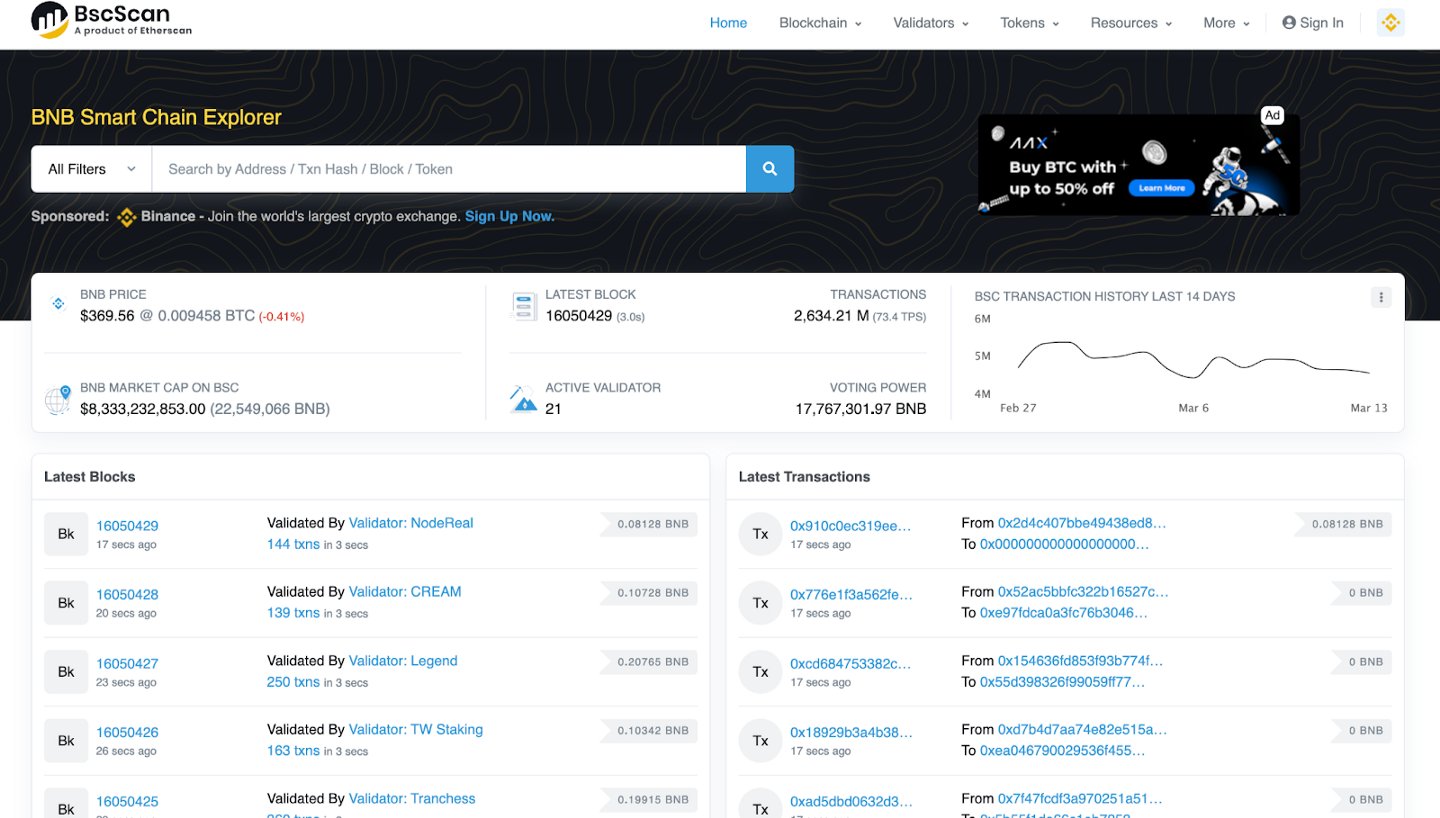Click Bk icon for block 16050427
The height and width of the screenshot is (818, 1440).
pos(66,672)
